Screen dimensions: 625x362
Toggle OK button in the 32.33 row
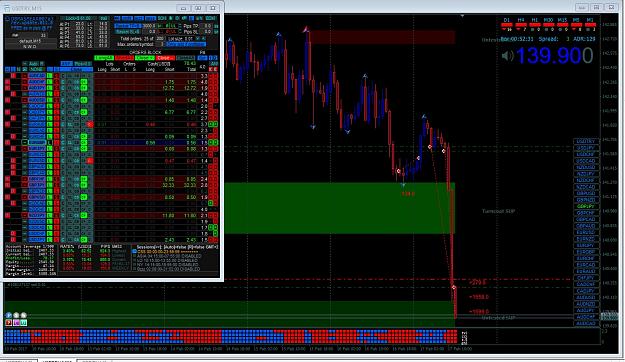[x=84, y=185]
